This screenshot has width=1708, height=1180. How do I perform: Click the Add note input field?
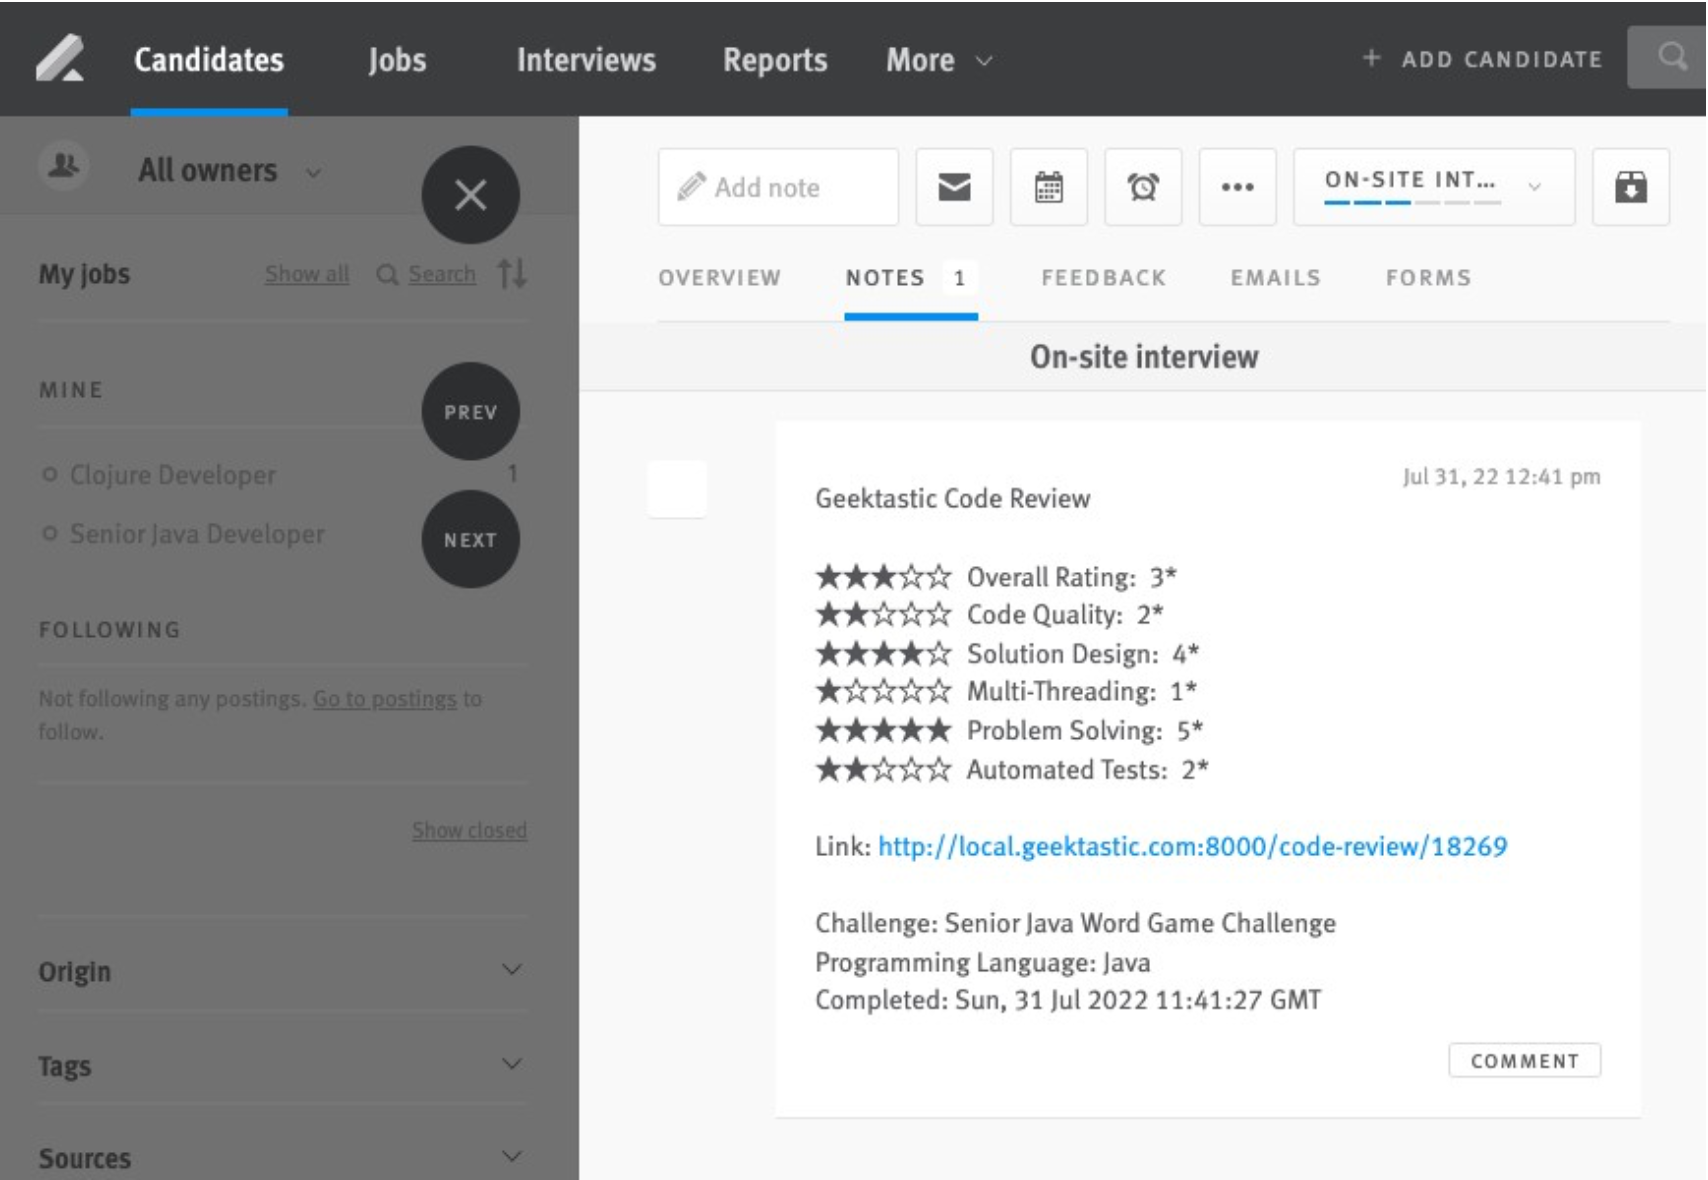pos(778,186)
